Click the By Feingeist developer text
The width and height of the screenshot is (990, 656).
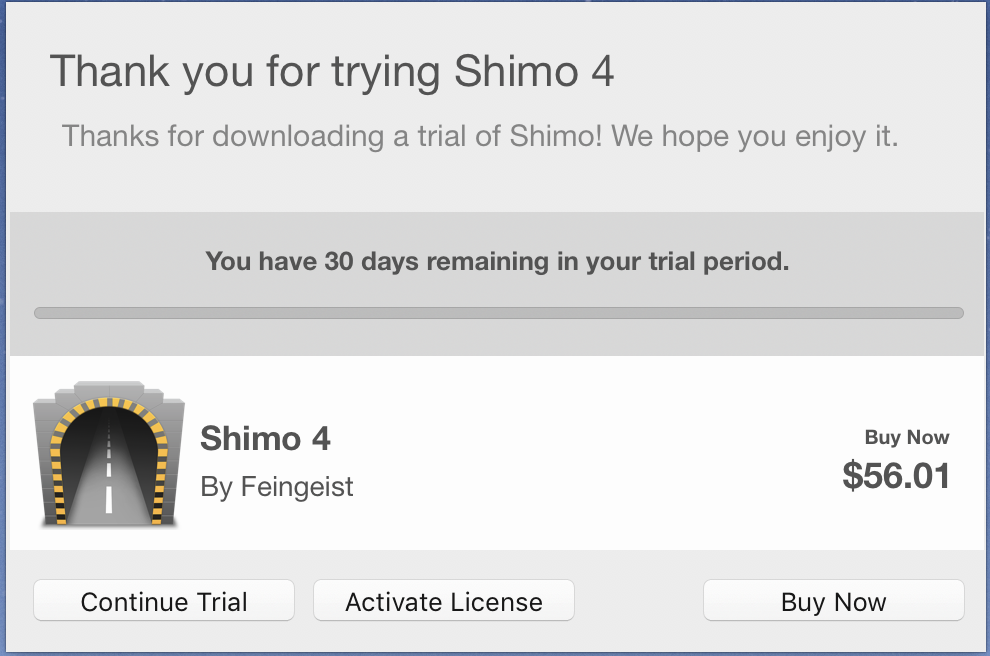277,487
